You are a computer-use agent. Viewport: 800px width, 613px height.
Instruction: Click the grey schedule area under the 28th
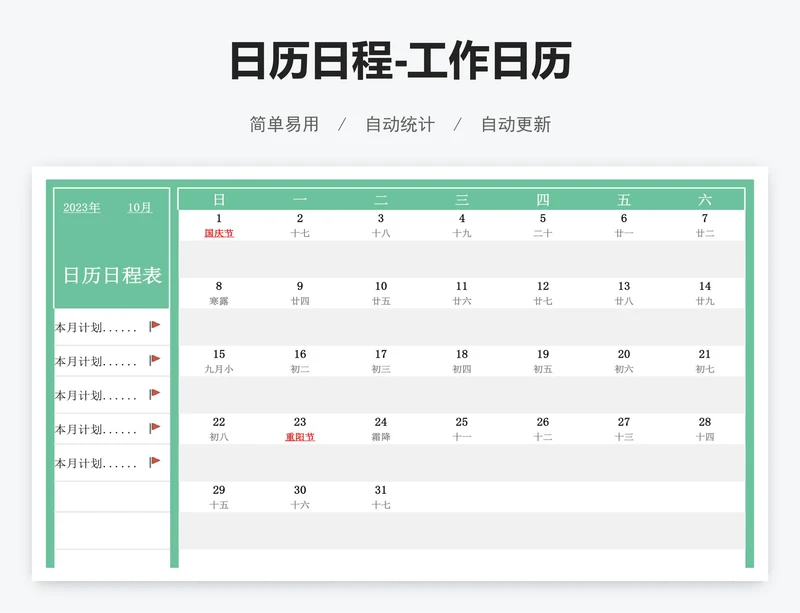pyautogui.click(x=705, y=462)
